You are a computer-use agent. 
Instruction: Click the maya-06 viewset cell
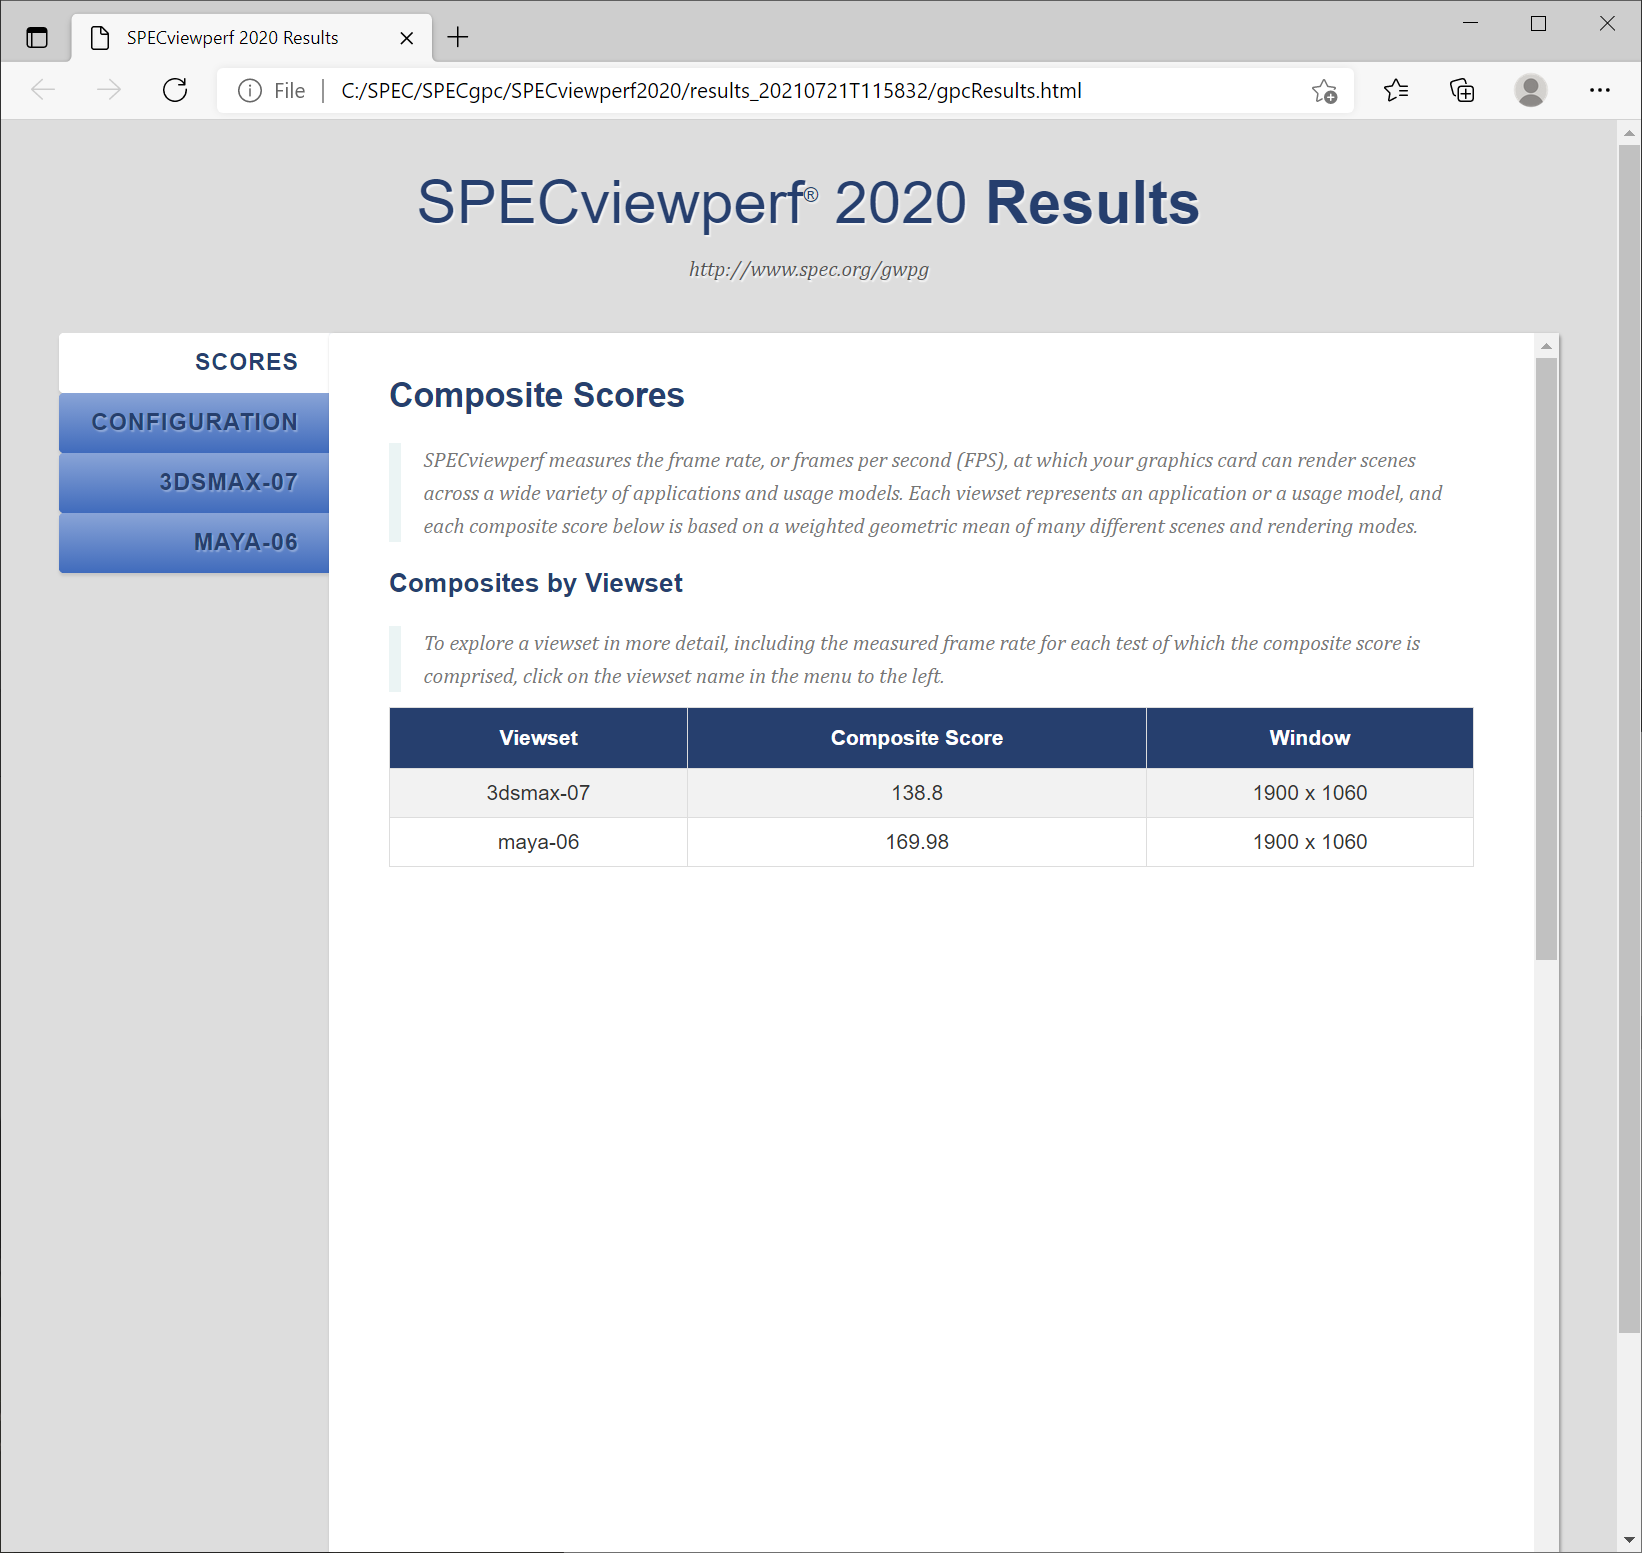tap(538, 842)
